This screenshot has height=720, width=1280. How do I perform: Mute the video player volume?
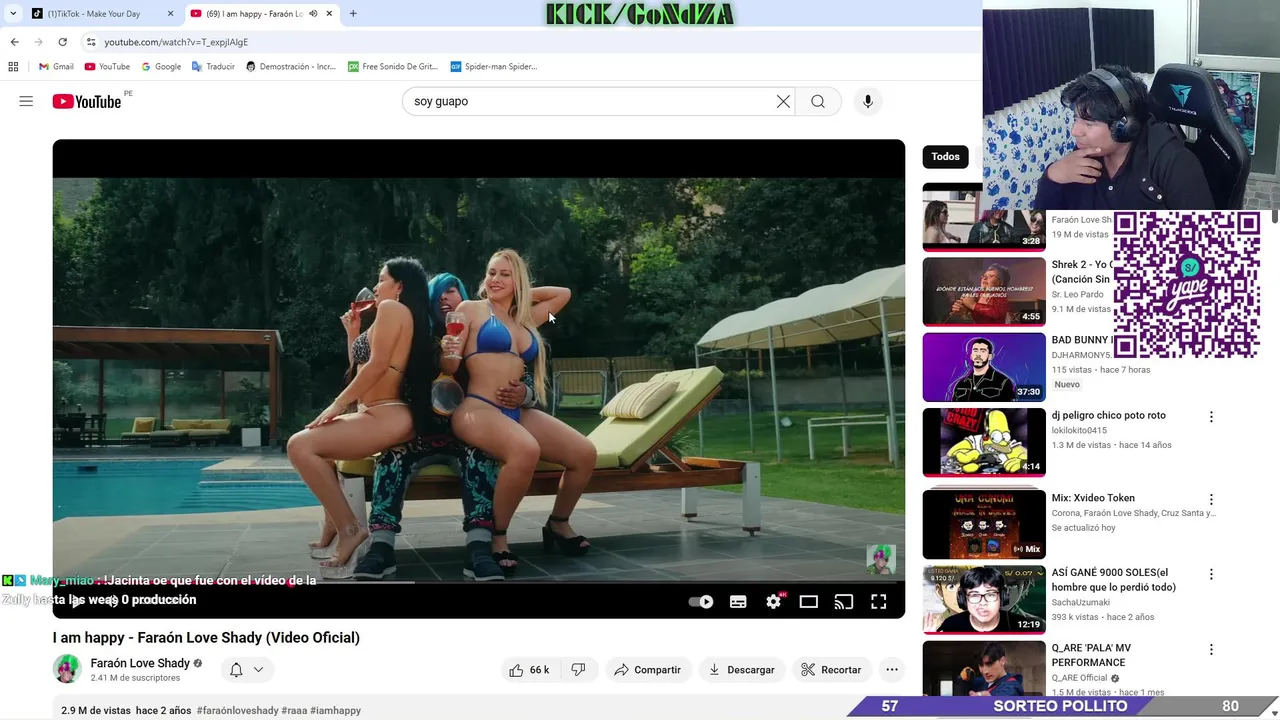[x=112, y=601]
